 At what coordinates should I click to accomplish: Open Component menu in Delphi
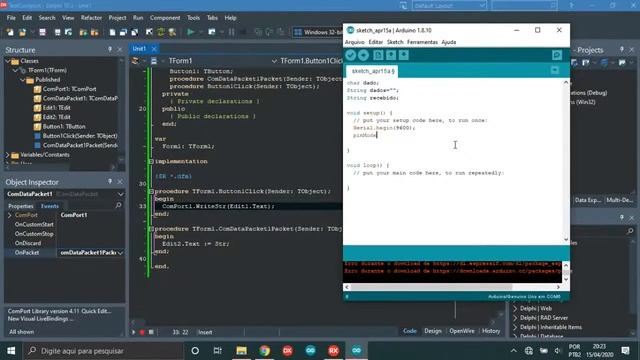[165, 18]
